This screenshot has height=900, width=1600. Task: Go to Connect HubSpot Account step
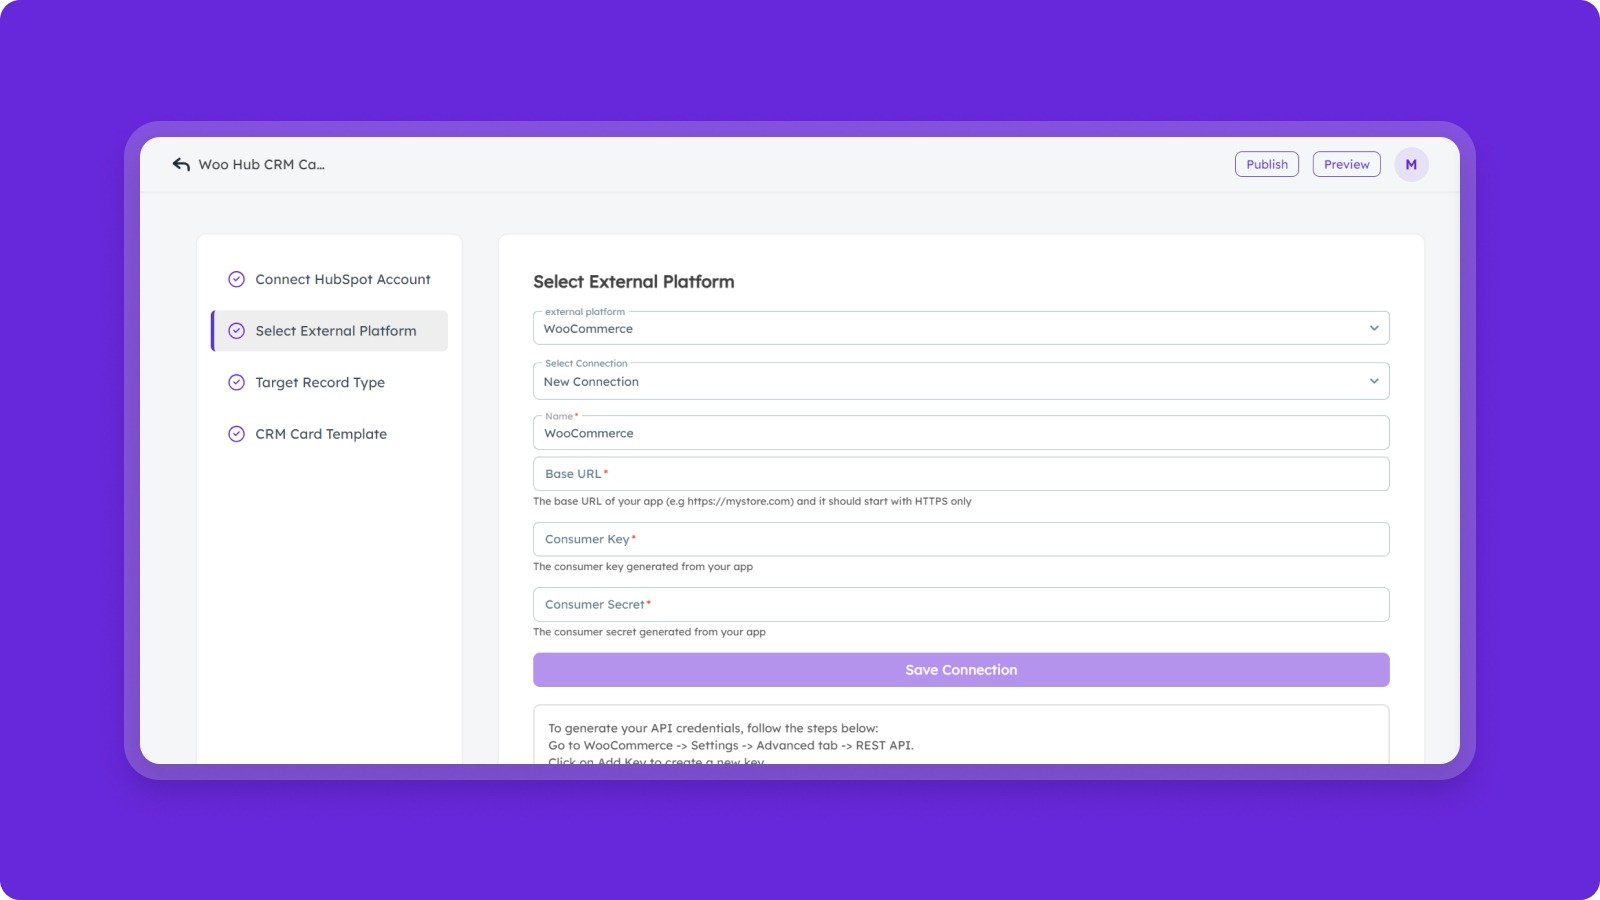pos(343,280)
